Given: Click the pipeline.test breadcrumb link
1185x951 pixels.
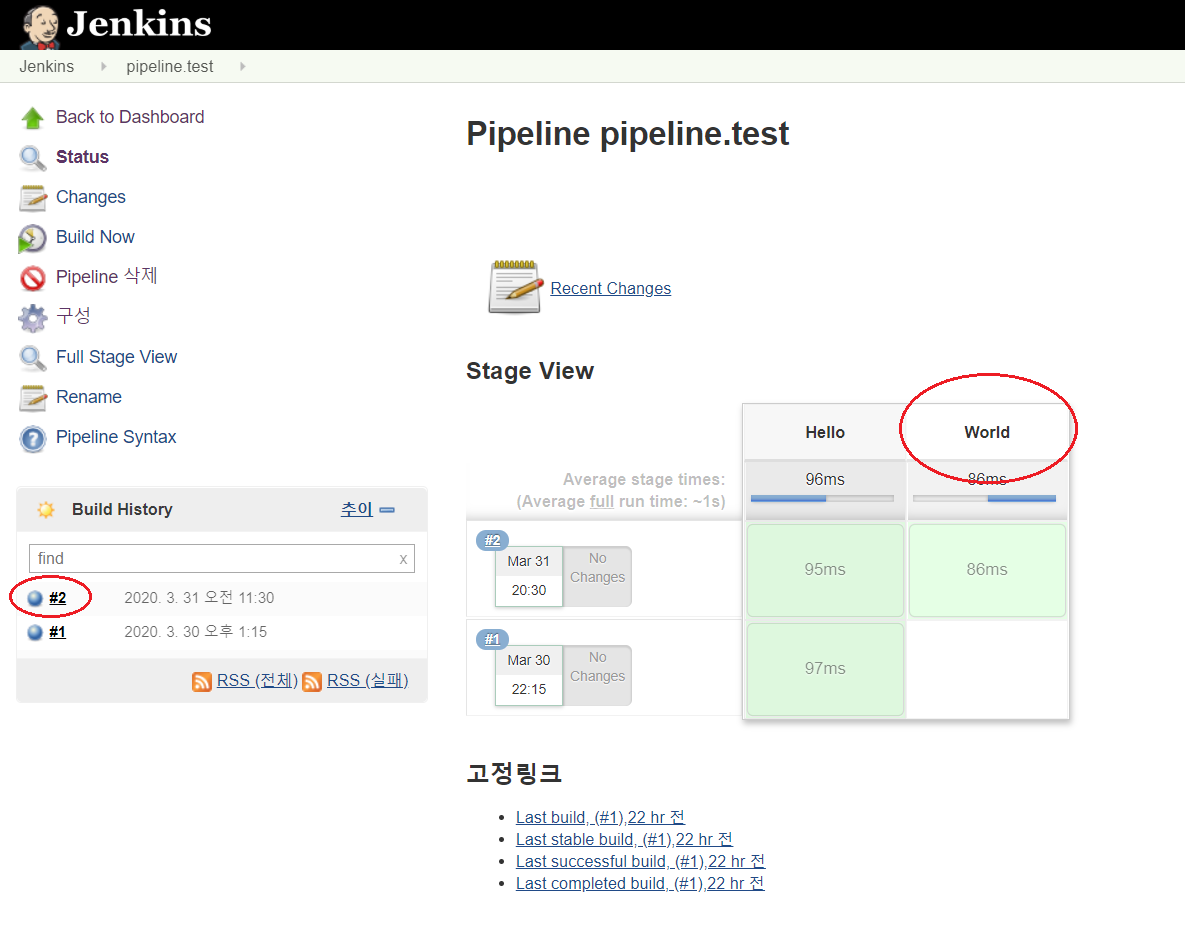Looking at the screenshot, I should (170, 67).
